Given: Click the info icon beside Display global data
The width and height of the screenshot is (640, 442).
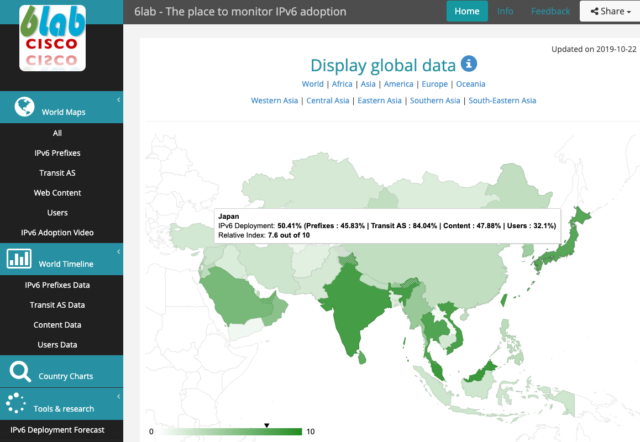Looking at the screenshot, I should 469,64.
